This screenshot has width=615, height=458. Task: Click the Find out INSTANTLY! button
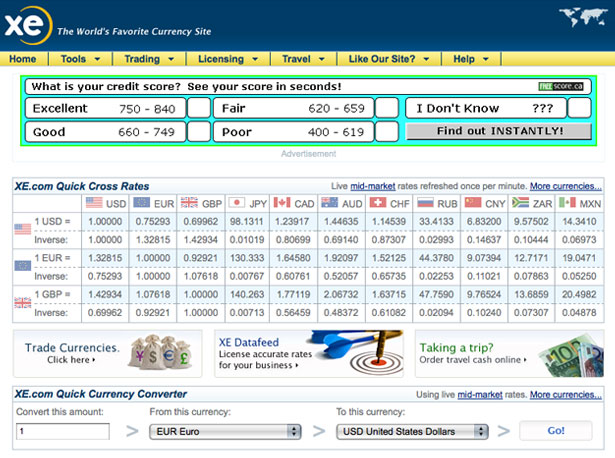pos(499,131)
